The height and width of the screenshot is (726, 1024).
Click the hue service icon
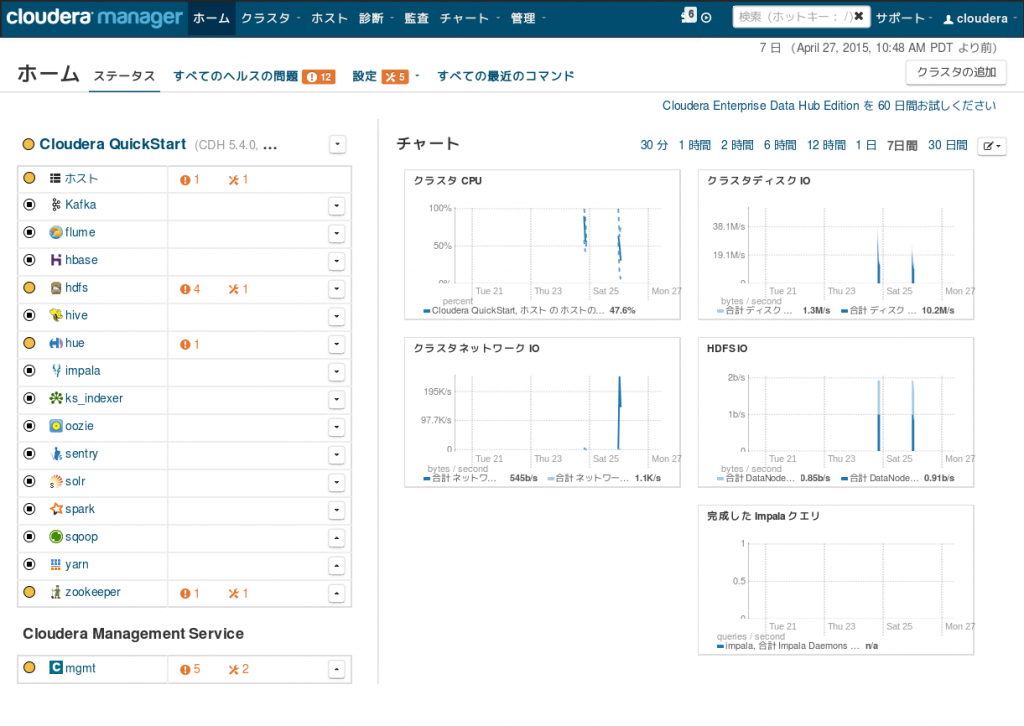pos(56,343)
